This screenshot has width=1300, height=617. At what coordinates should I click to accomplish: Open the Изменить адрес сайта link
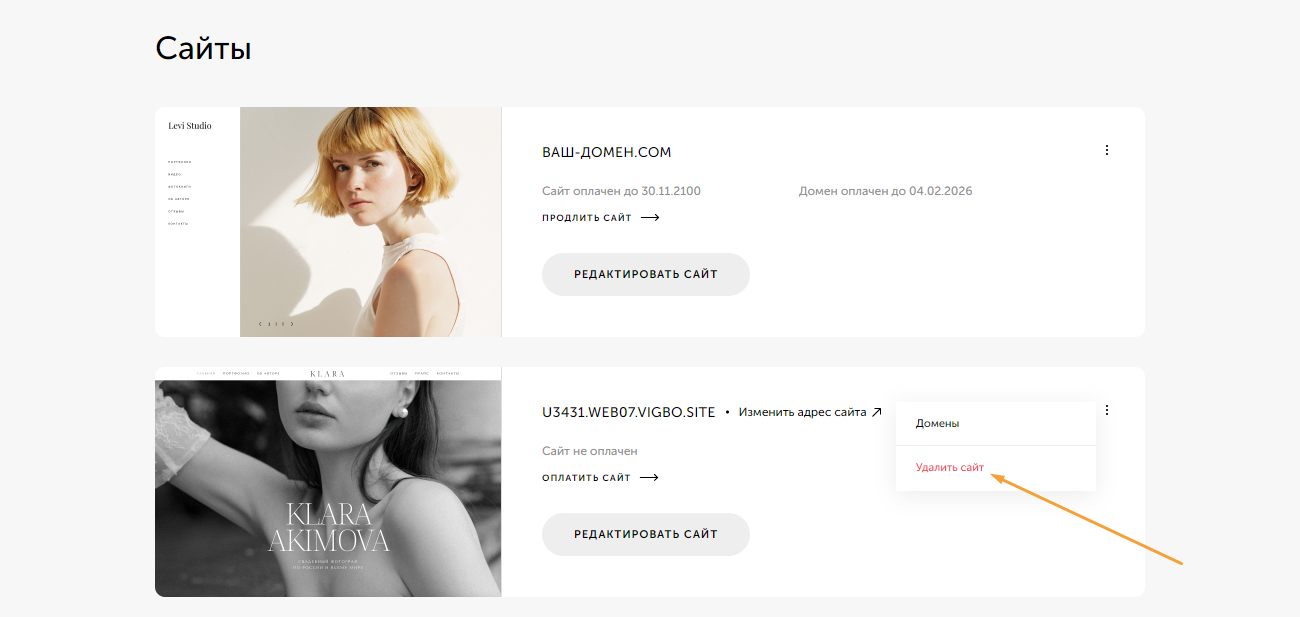click(802, 412)
